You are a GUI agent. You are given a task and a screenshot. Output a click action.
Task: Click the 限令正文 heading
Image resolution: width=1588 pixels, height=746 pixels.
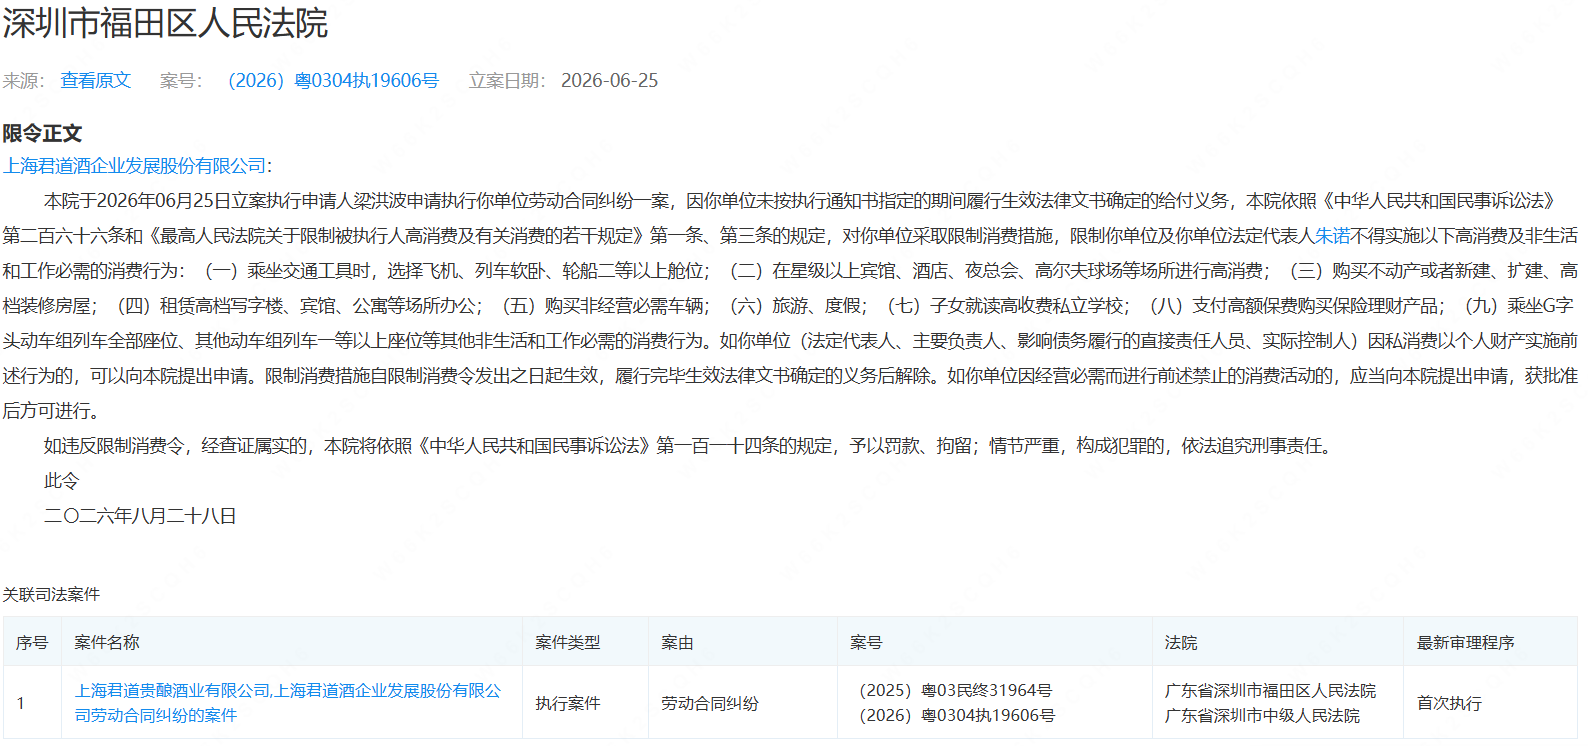42,133
